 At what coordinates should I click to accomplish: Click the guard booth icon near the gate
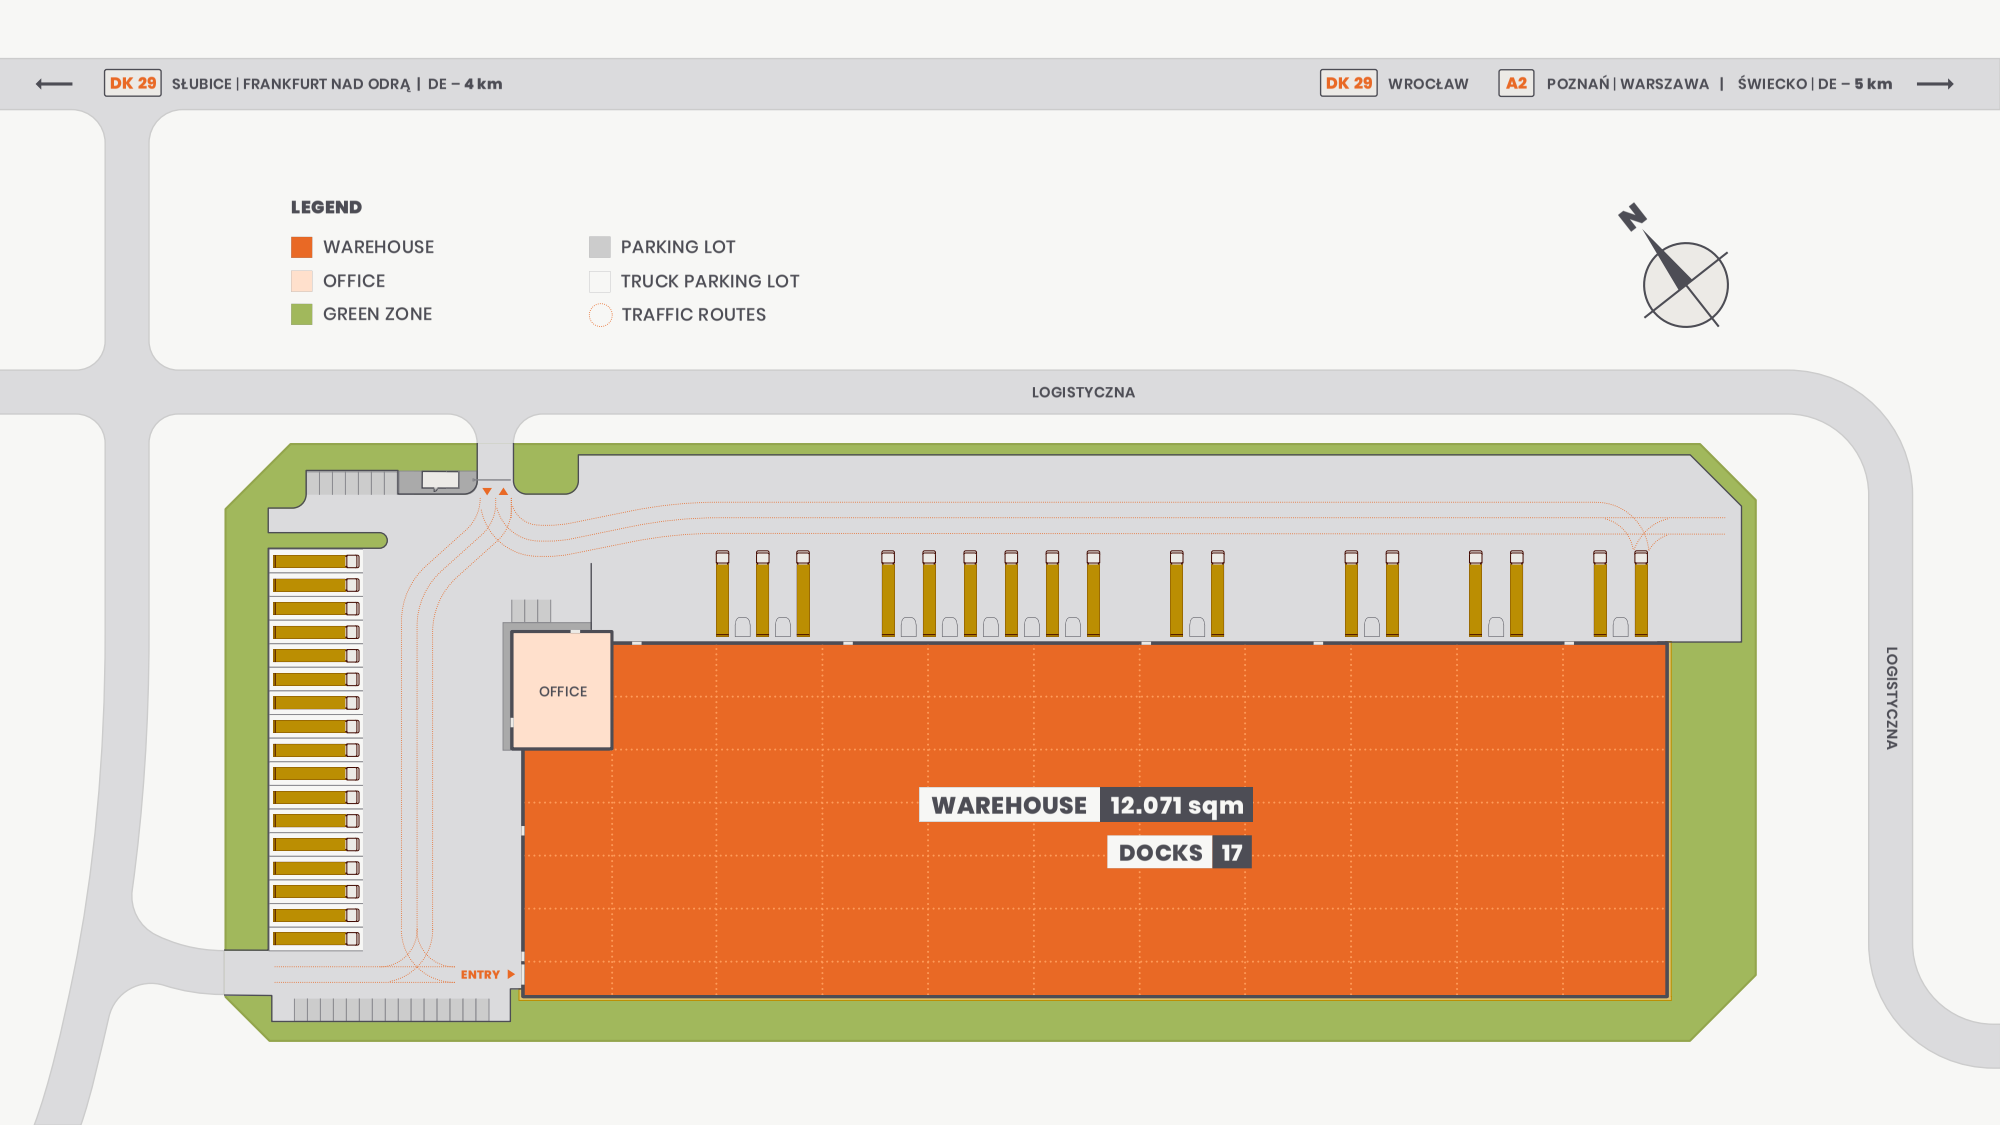440,480
